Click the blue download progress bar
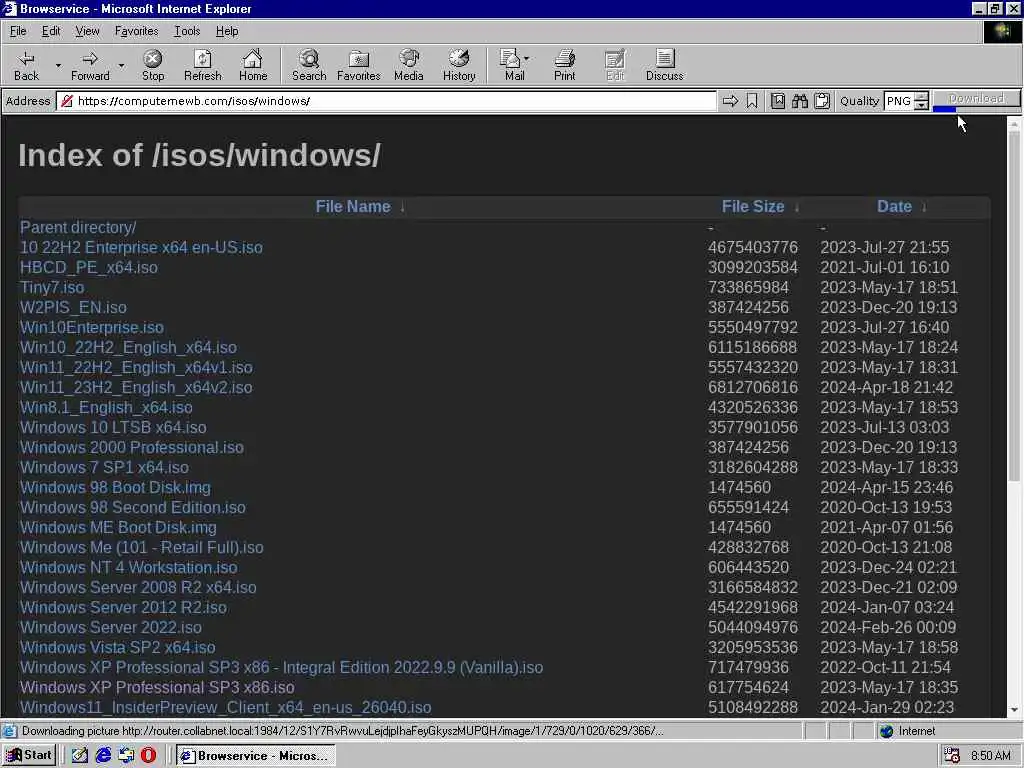The height and width of the screenshot is (768, 1024). 944,109
